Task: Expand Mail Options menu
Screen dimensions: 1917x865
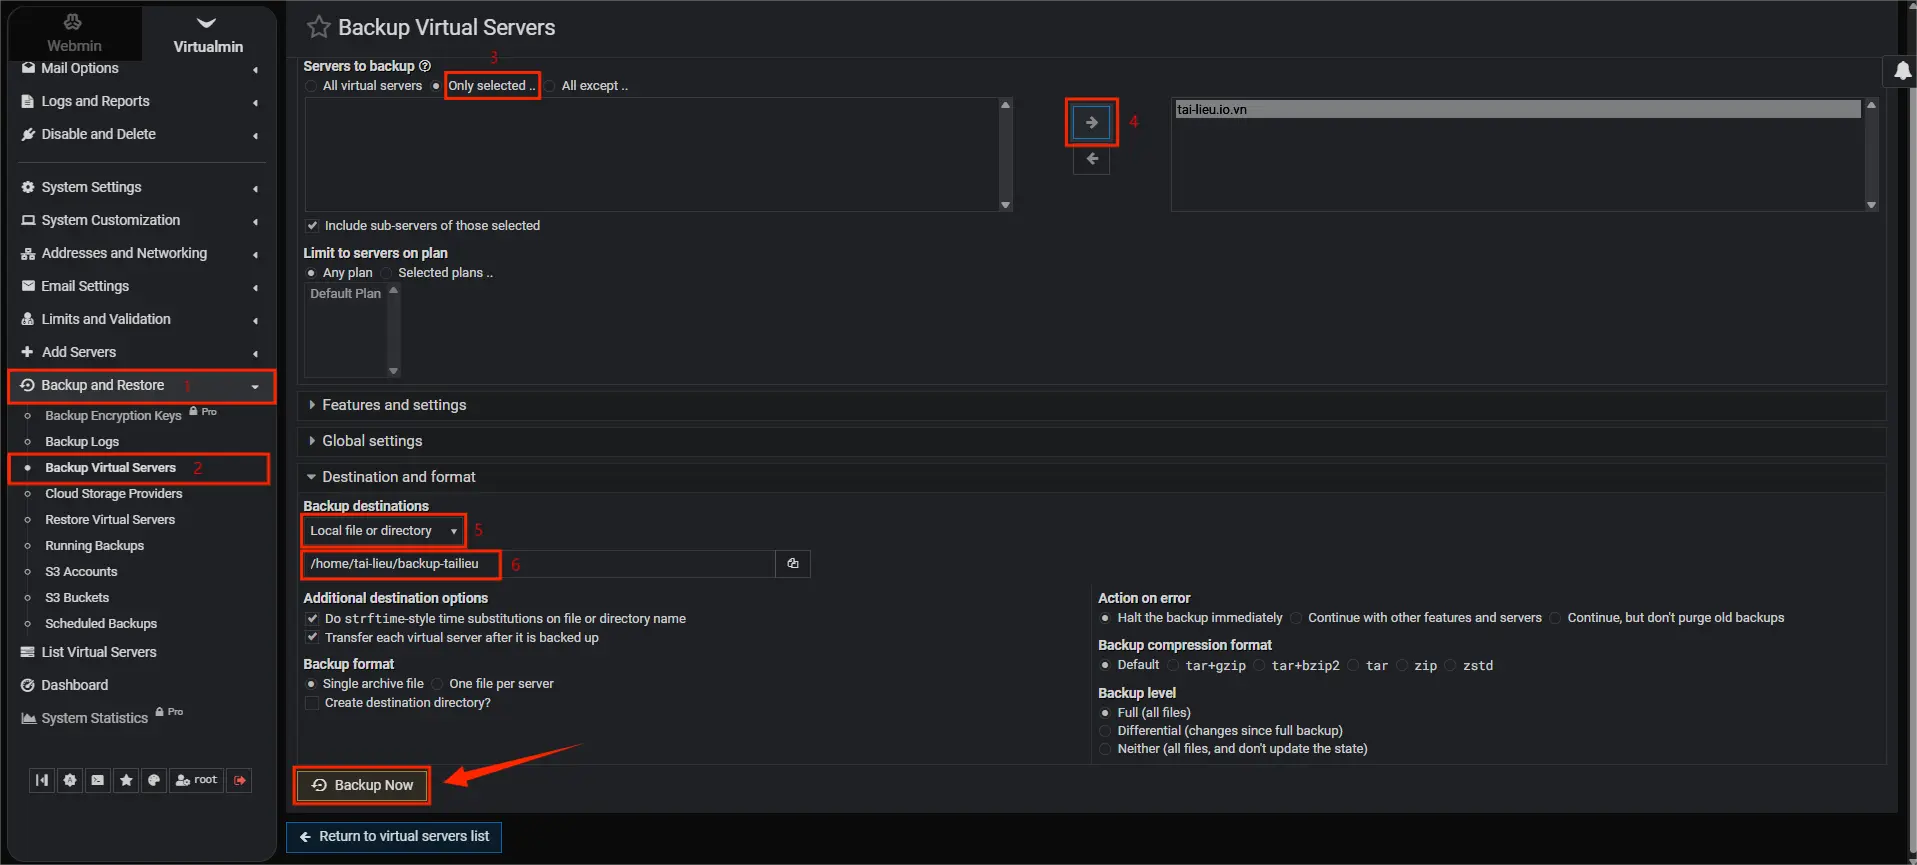Action: pyautogui.click(x=140, y=68)
